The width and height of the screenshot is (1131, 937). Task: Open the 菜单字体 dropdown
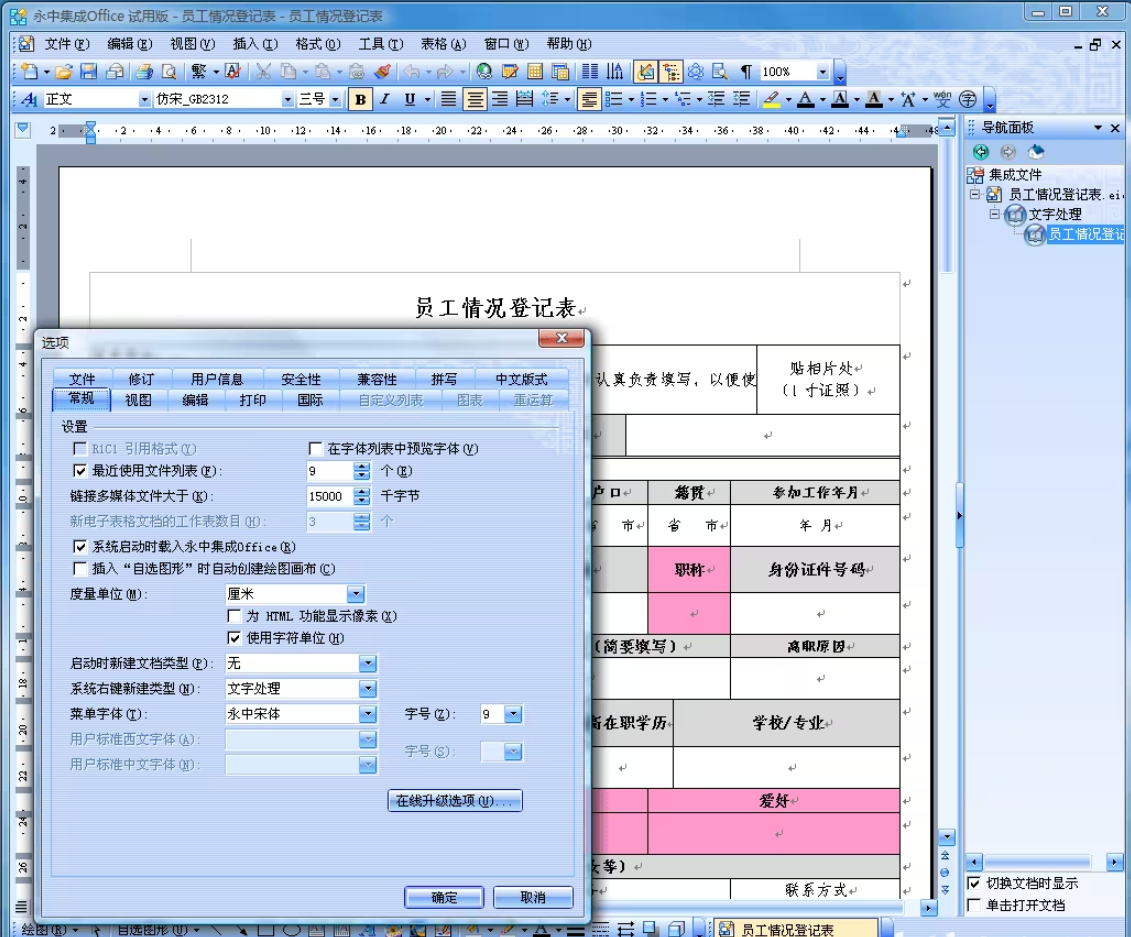(x=368, y=713)
